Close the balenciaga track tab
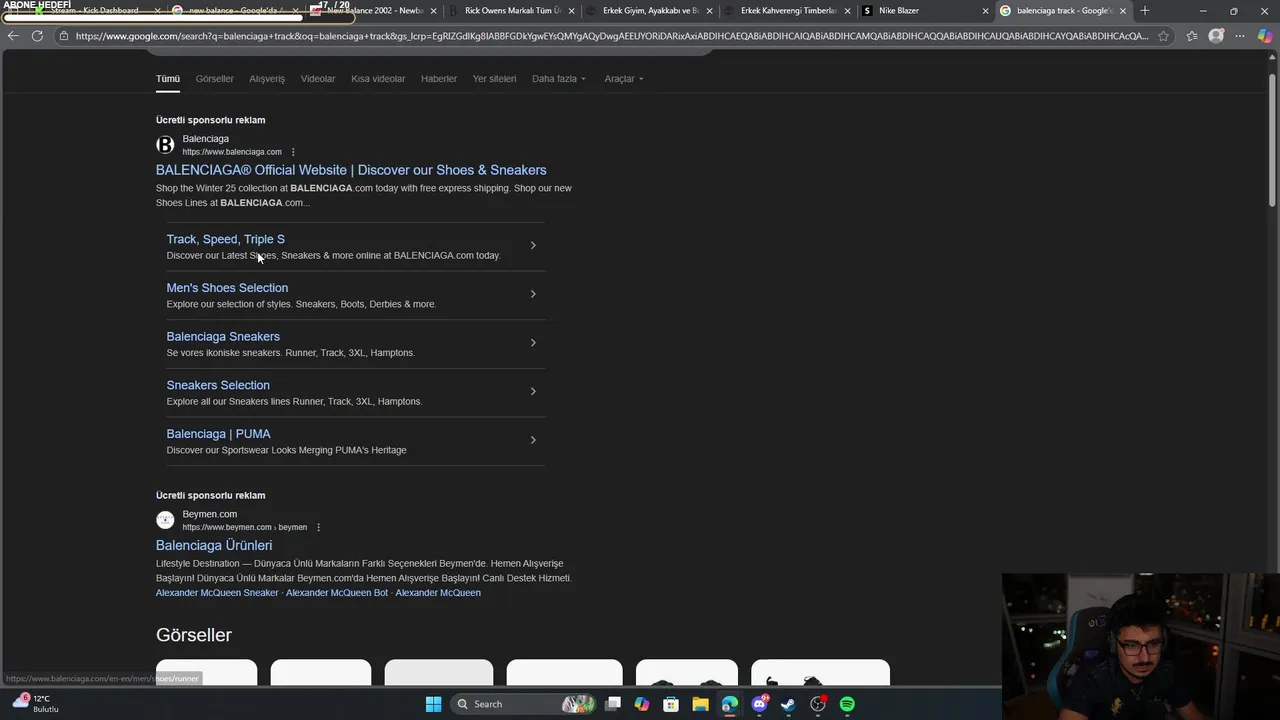This screenshot has height=720, width=1280. click(x=1123, y=11)
